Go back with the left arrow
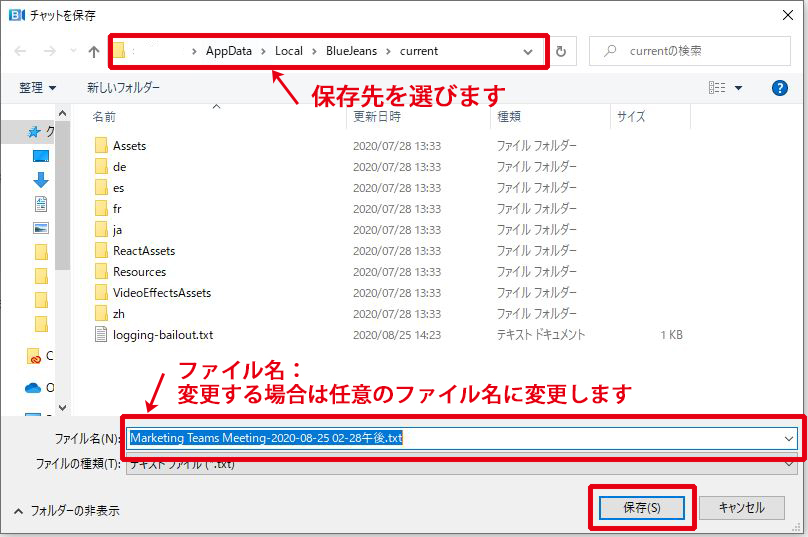This screenshot has width=808, height=537. tap(20, 51)
